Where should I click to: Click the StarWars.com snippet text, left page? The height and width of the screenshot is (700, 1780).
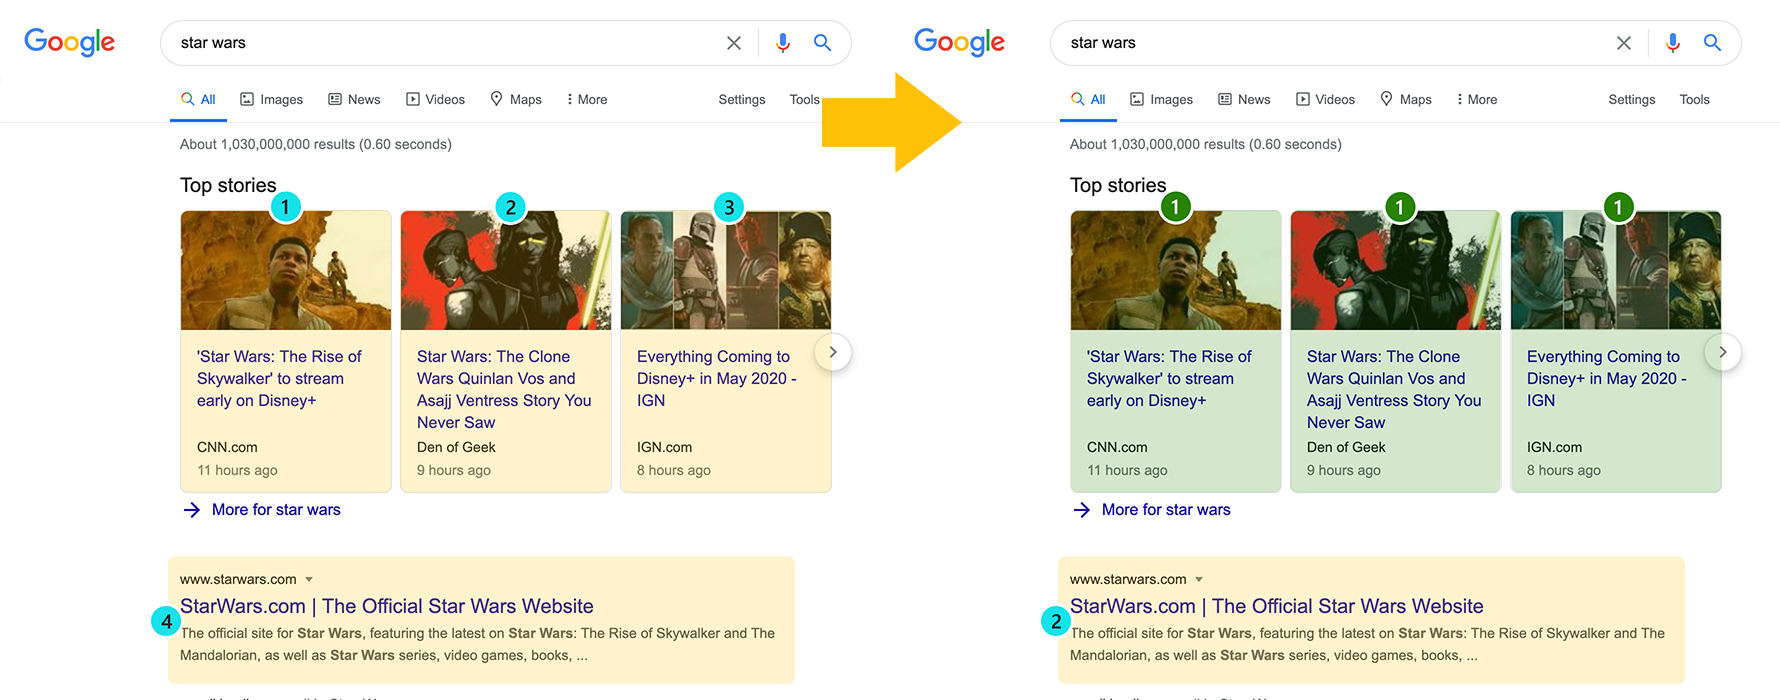(478, 644)
